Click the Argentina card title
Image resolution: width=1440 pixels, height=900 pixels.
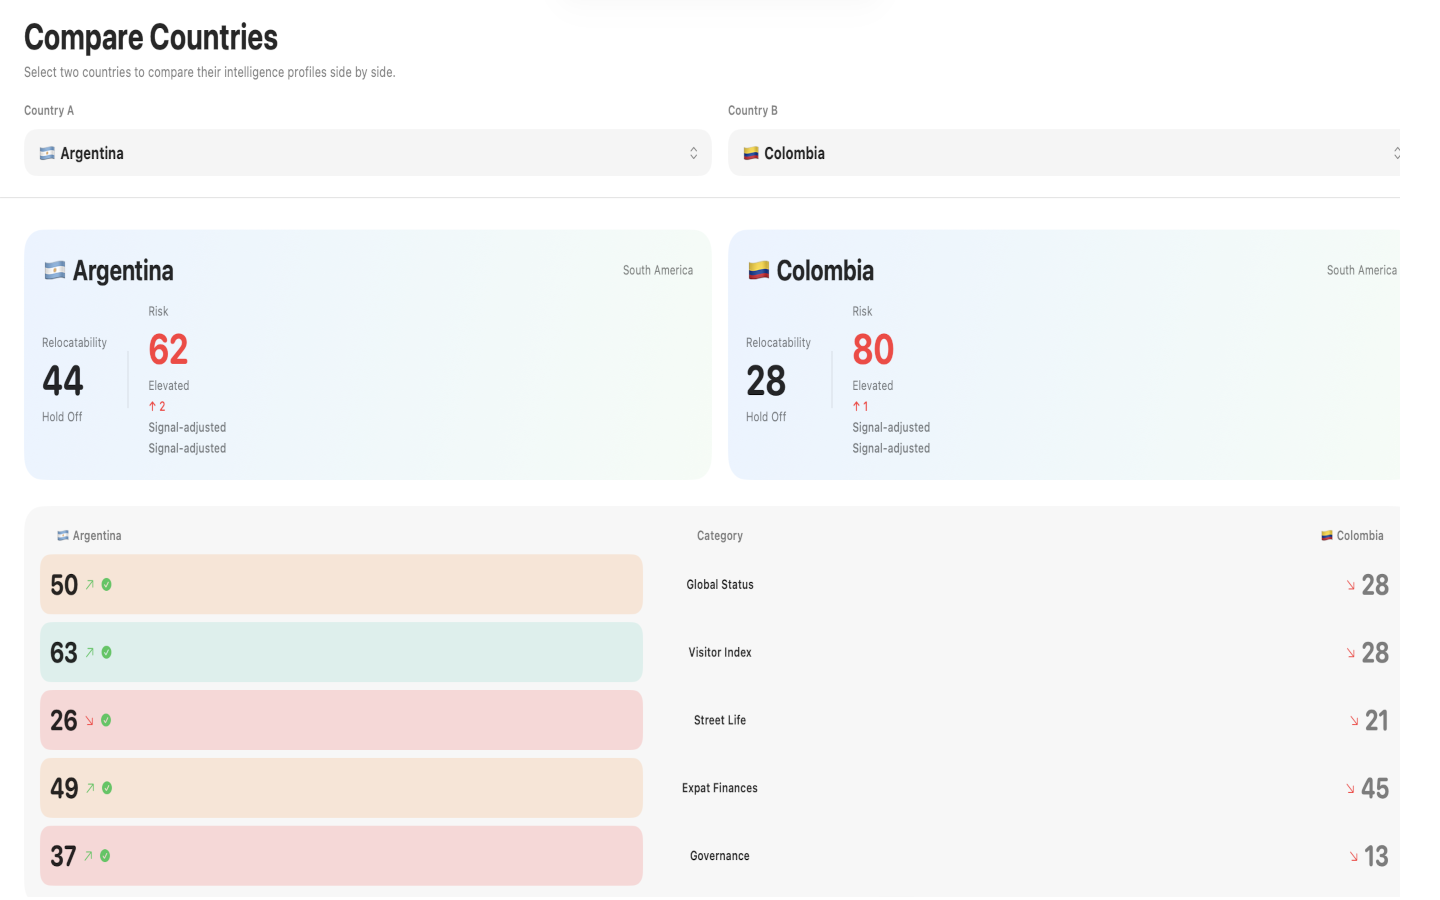click(x=123, y=271)
